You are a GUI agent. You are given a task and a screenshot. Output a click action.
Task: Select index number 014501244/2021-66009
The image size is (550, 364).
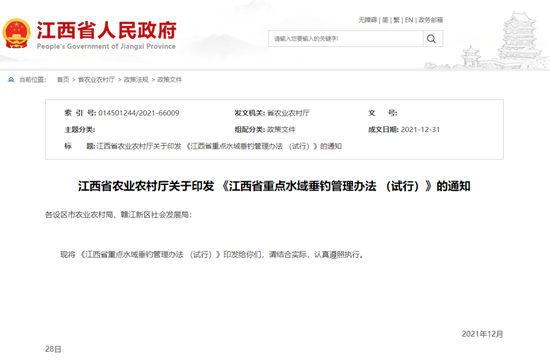tap(139, 113)
